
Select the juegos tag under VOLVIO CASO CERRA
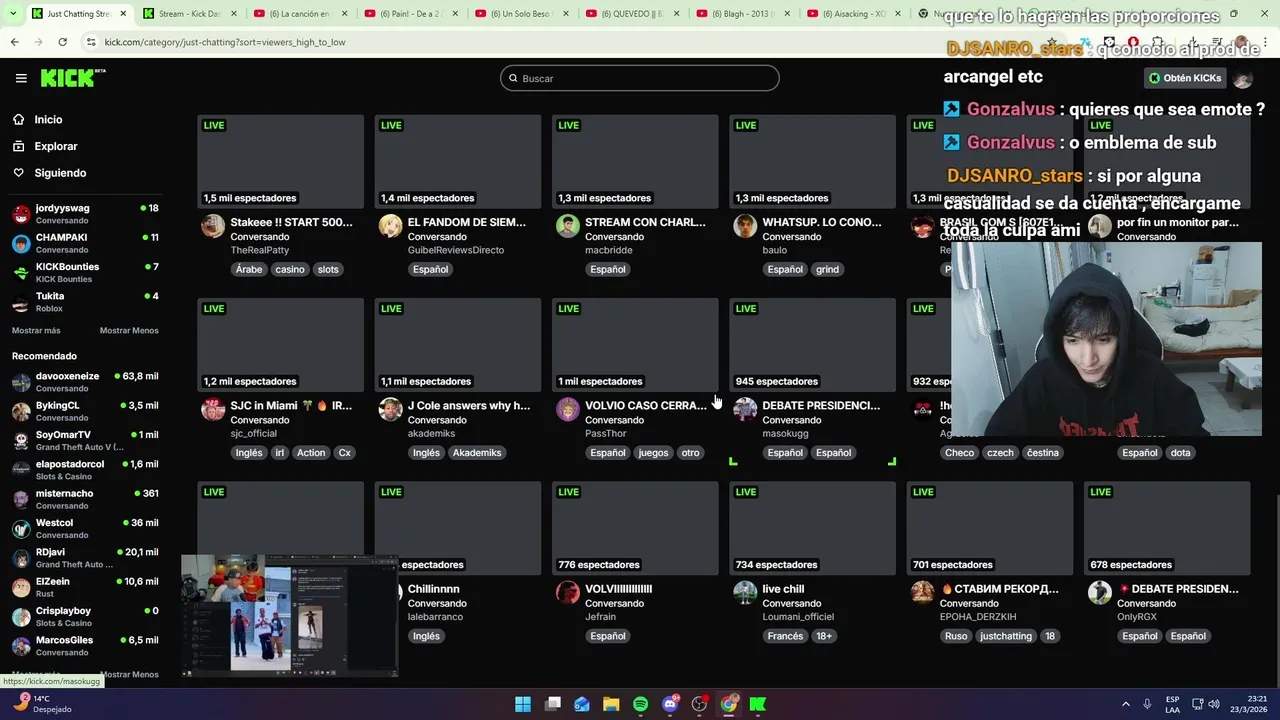click(x=653, y=453)
